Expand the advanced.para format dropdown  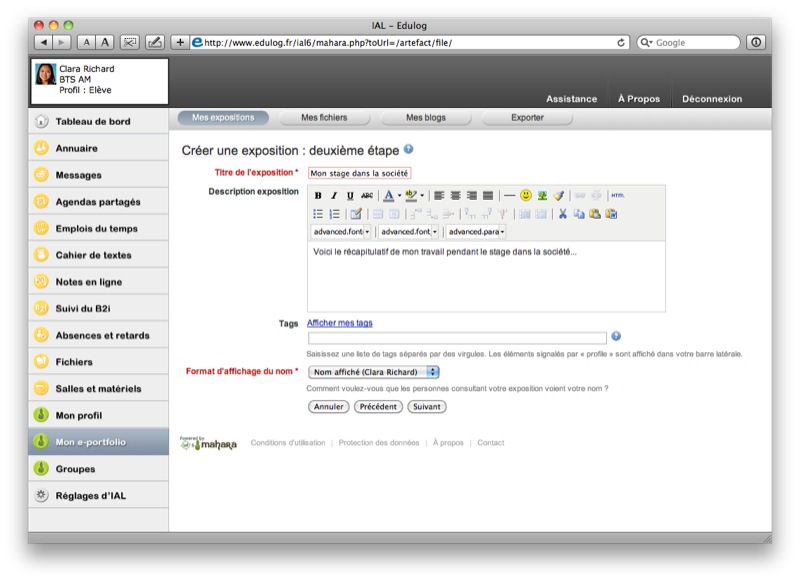click(501, 232)
